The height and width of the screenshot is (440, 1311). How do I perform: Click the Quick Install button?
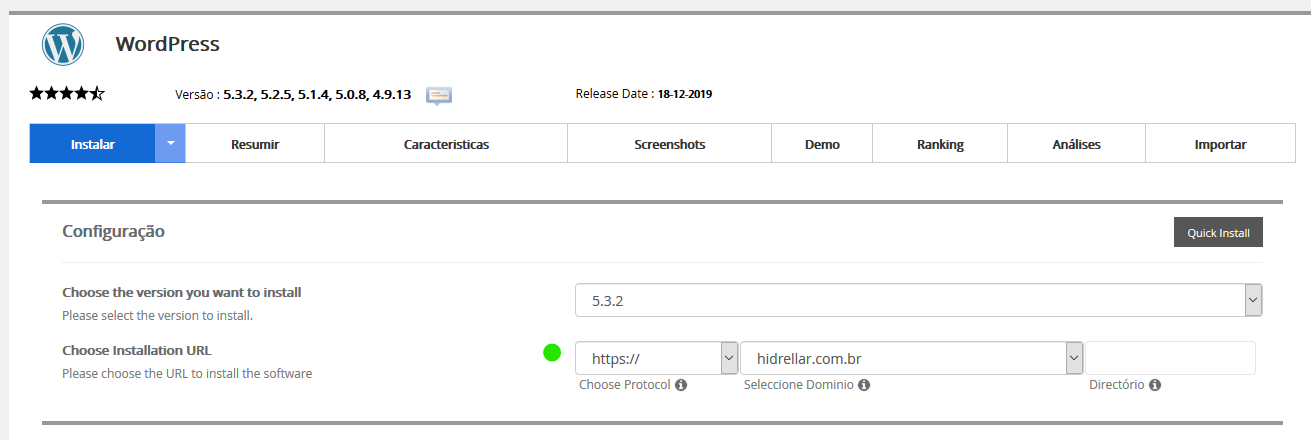[1218, 232]
